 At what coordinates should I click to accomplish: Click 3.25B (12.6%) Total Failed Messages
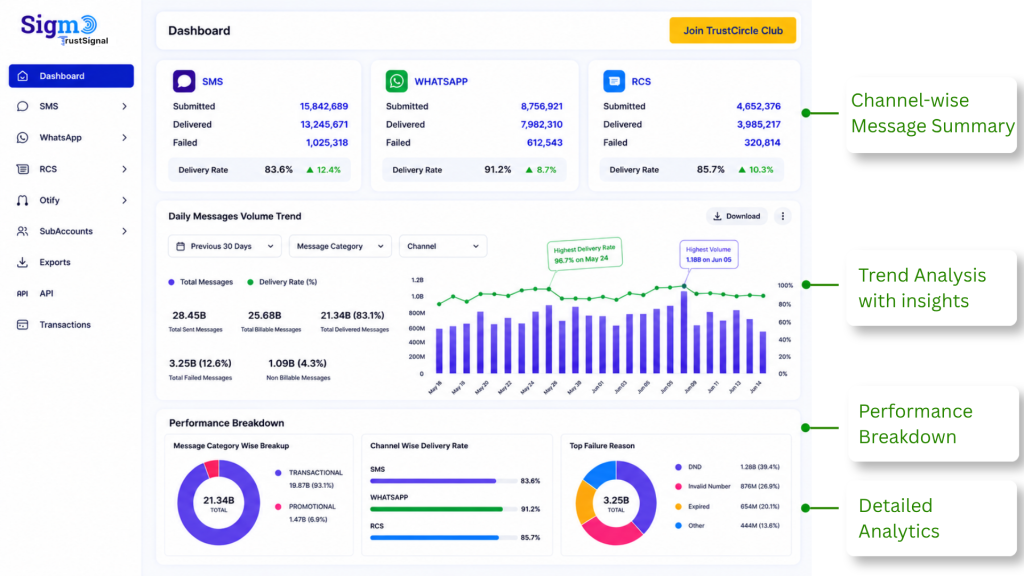pyautogui.click(x=200, y=369)
